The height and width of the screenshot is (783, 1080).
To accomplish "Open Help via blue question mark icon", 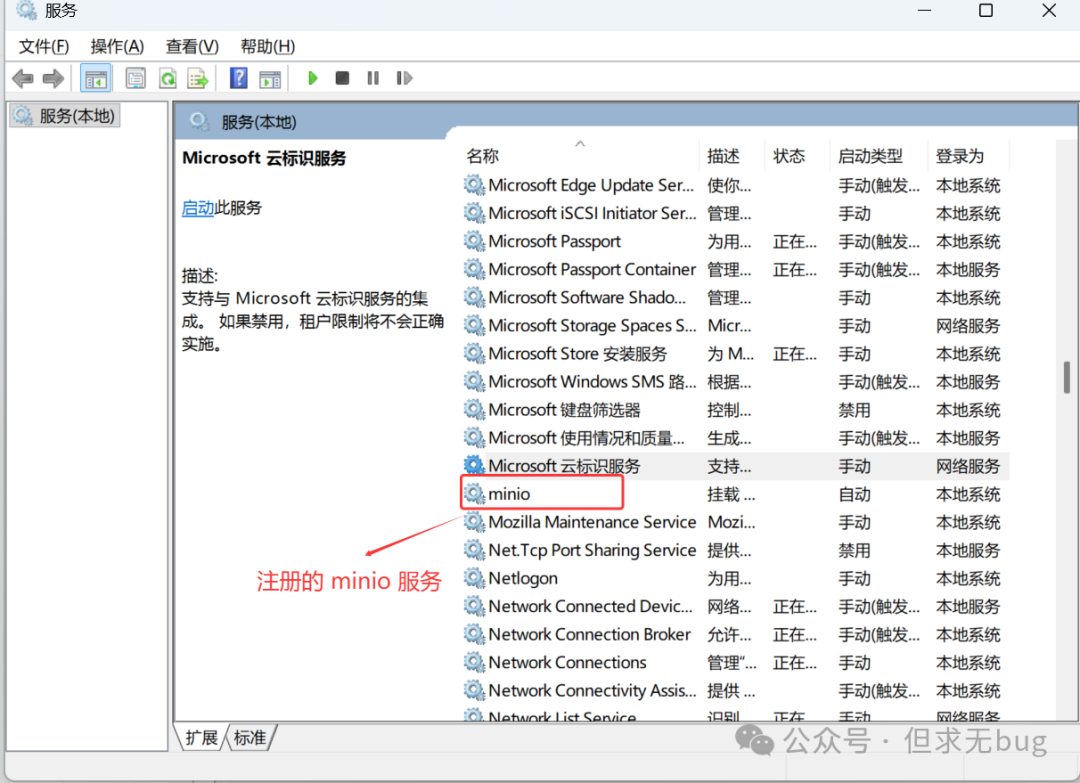I will 239,78.
